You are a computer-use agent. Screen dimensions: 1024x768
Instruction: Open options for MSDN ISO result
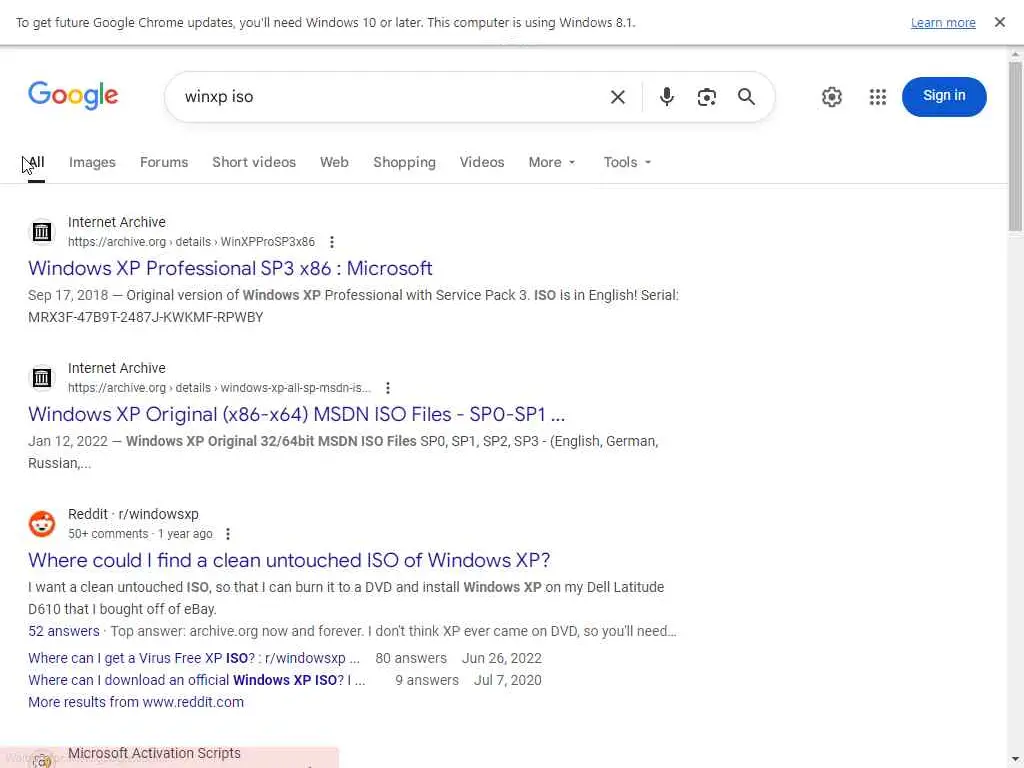[388, 388]
